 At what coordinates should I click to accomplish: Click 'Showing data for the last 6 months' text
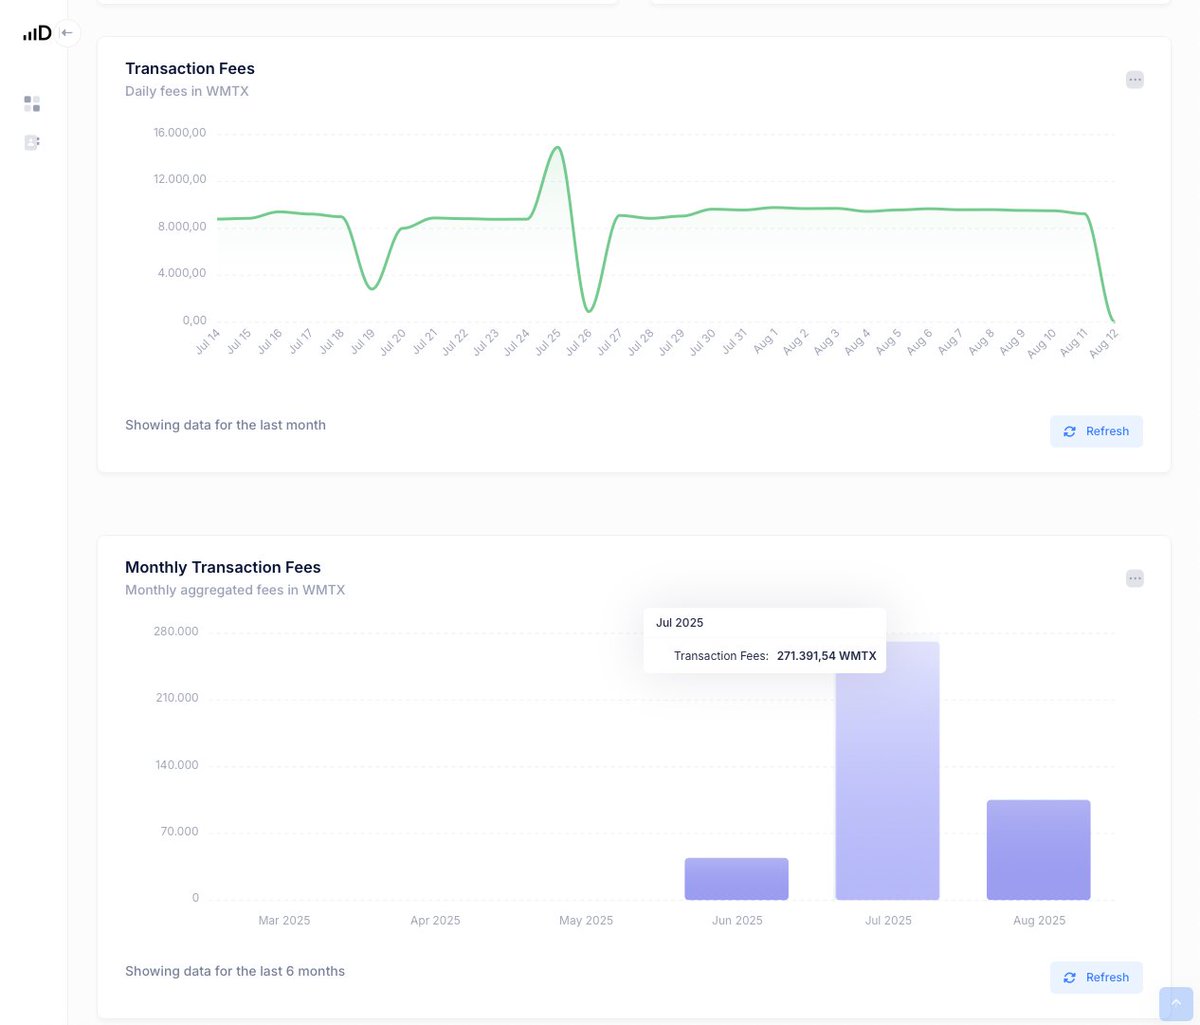tap(235, 971)
